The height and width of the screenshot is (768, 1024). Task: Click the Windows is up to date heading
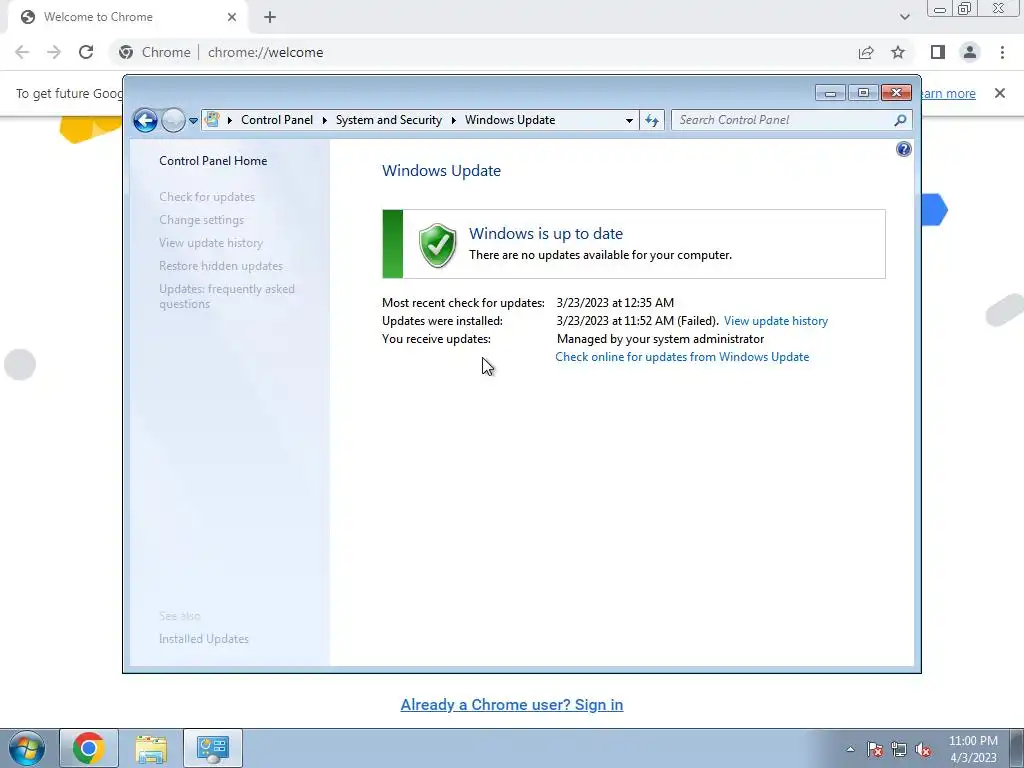click(546, 233)
